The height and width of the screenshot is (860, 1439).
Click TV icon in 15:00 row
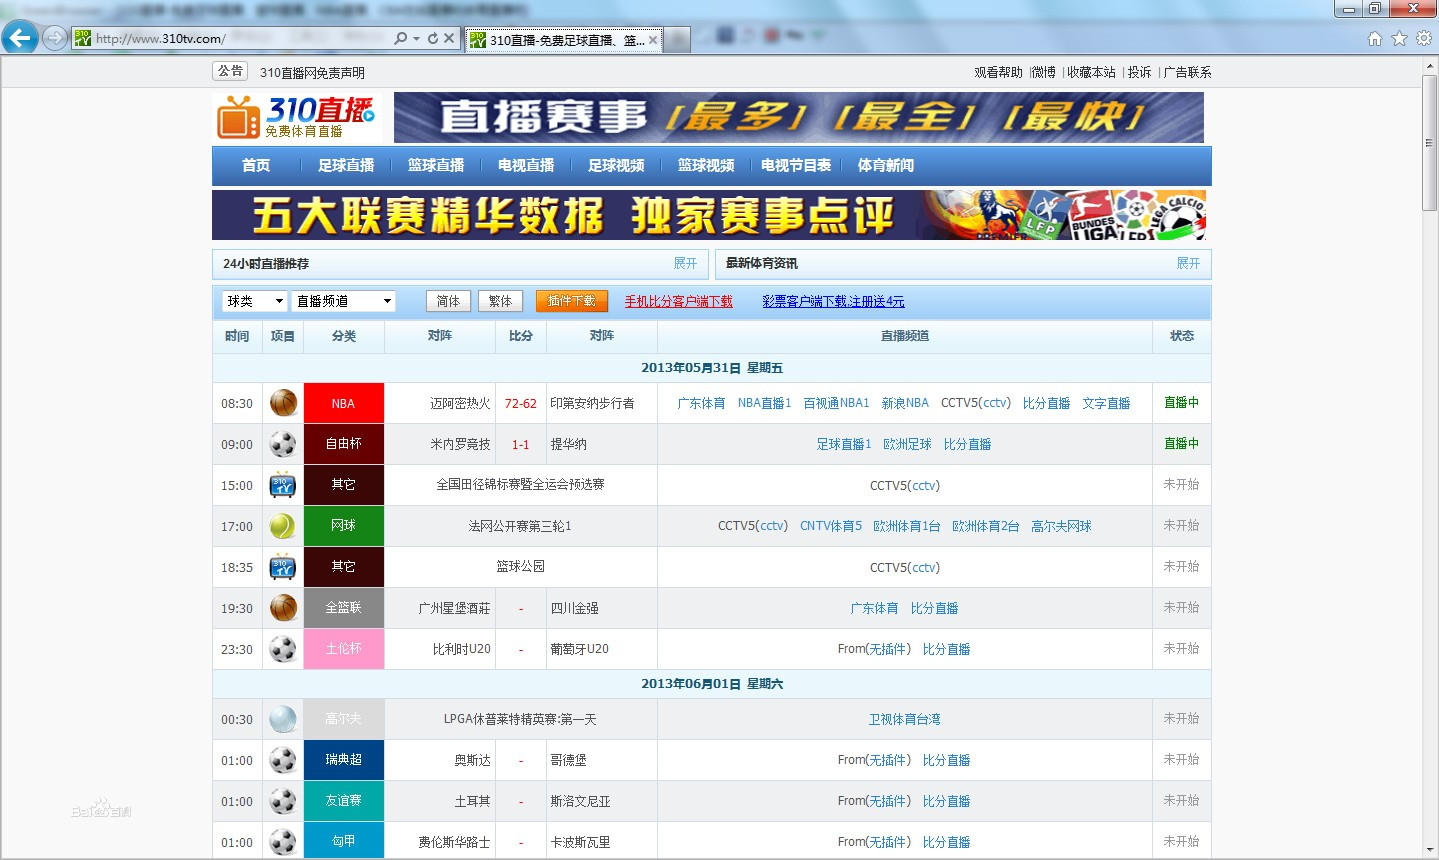pos(283,485)
